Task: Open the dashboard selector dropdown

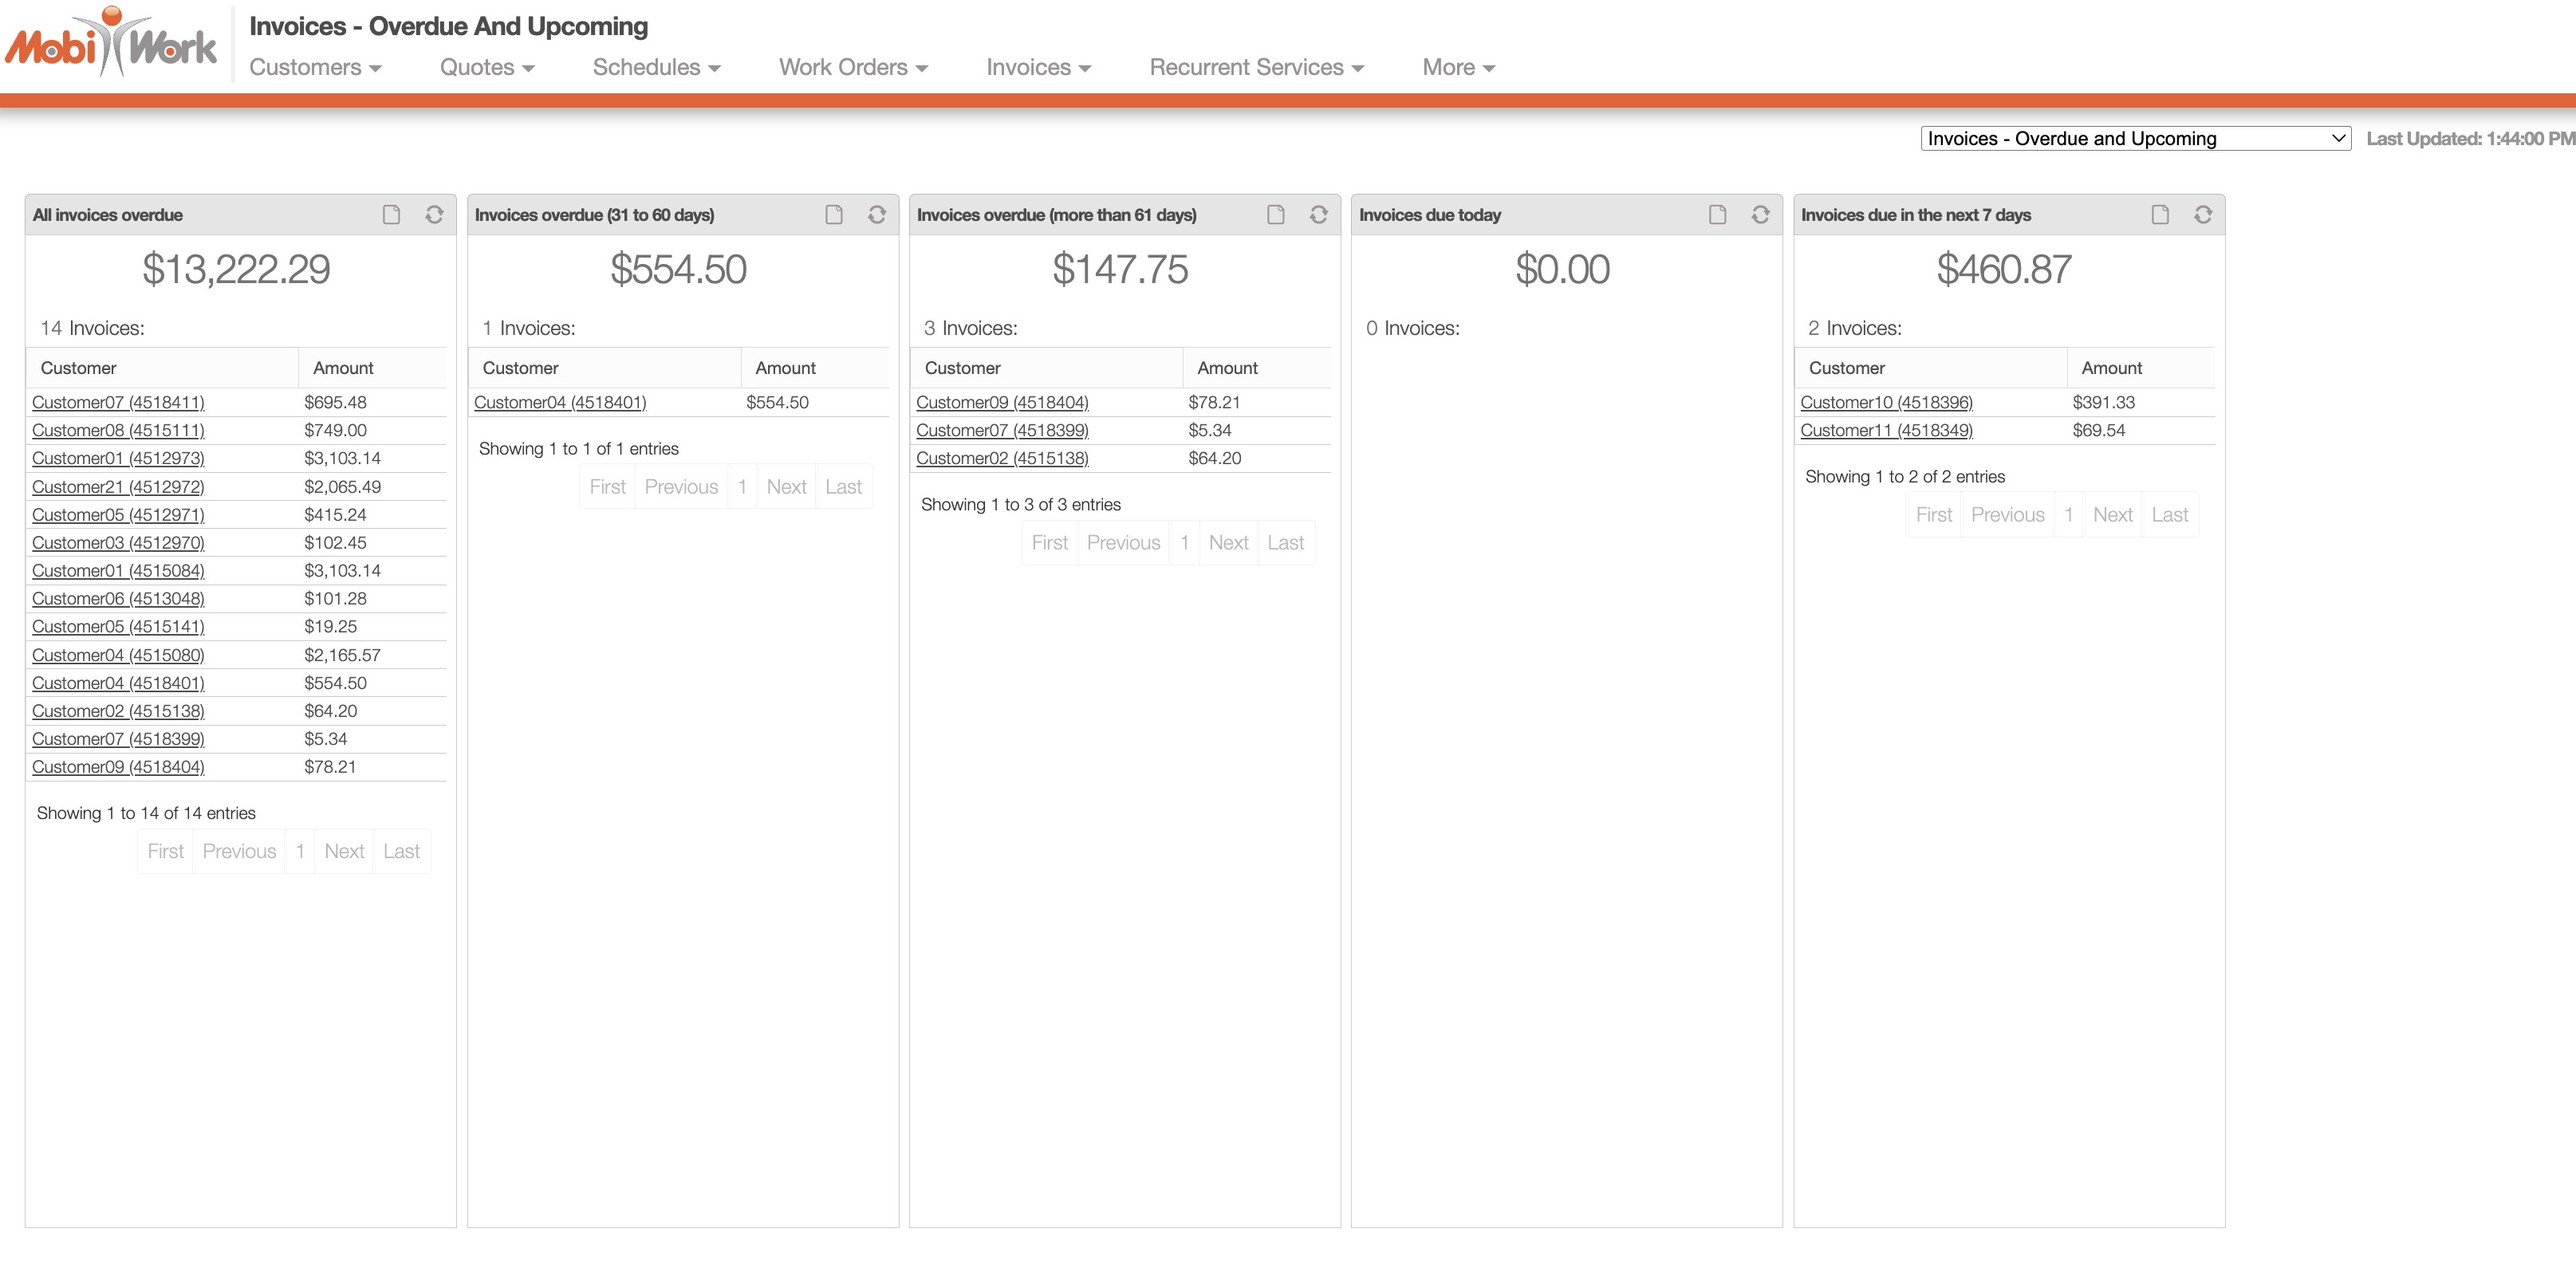Action: click(2135, 139)
